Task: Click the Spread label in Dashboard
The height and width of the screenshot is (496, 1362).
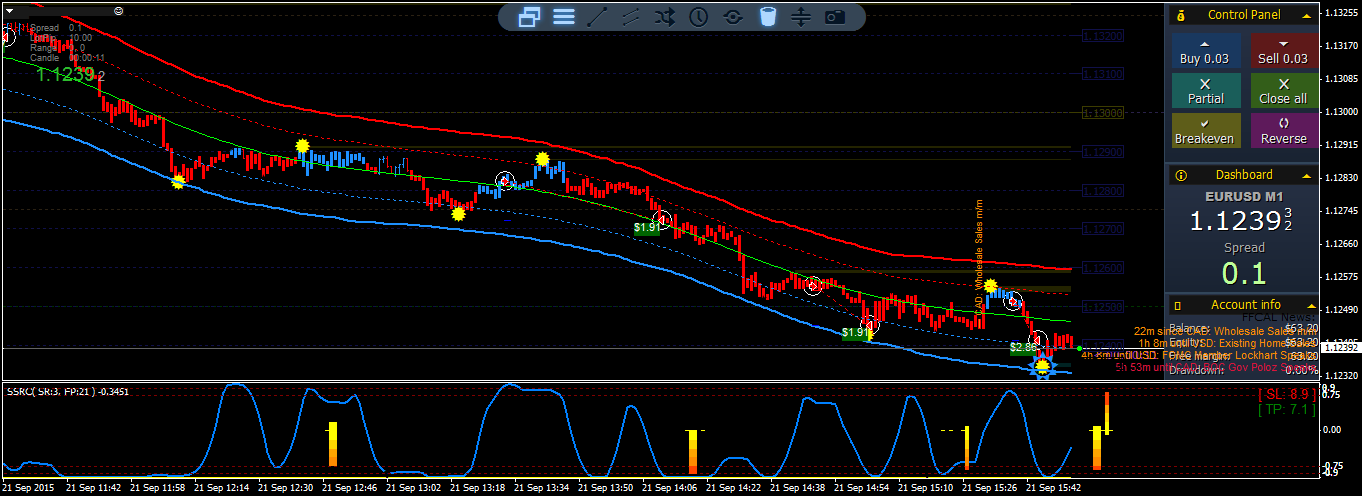Action: coord(1244,247)
